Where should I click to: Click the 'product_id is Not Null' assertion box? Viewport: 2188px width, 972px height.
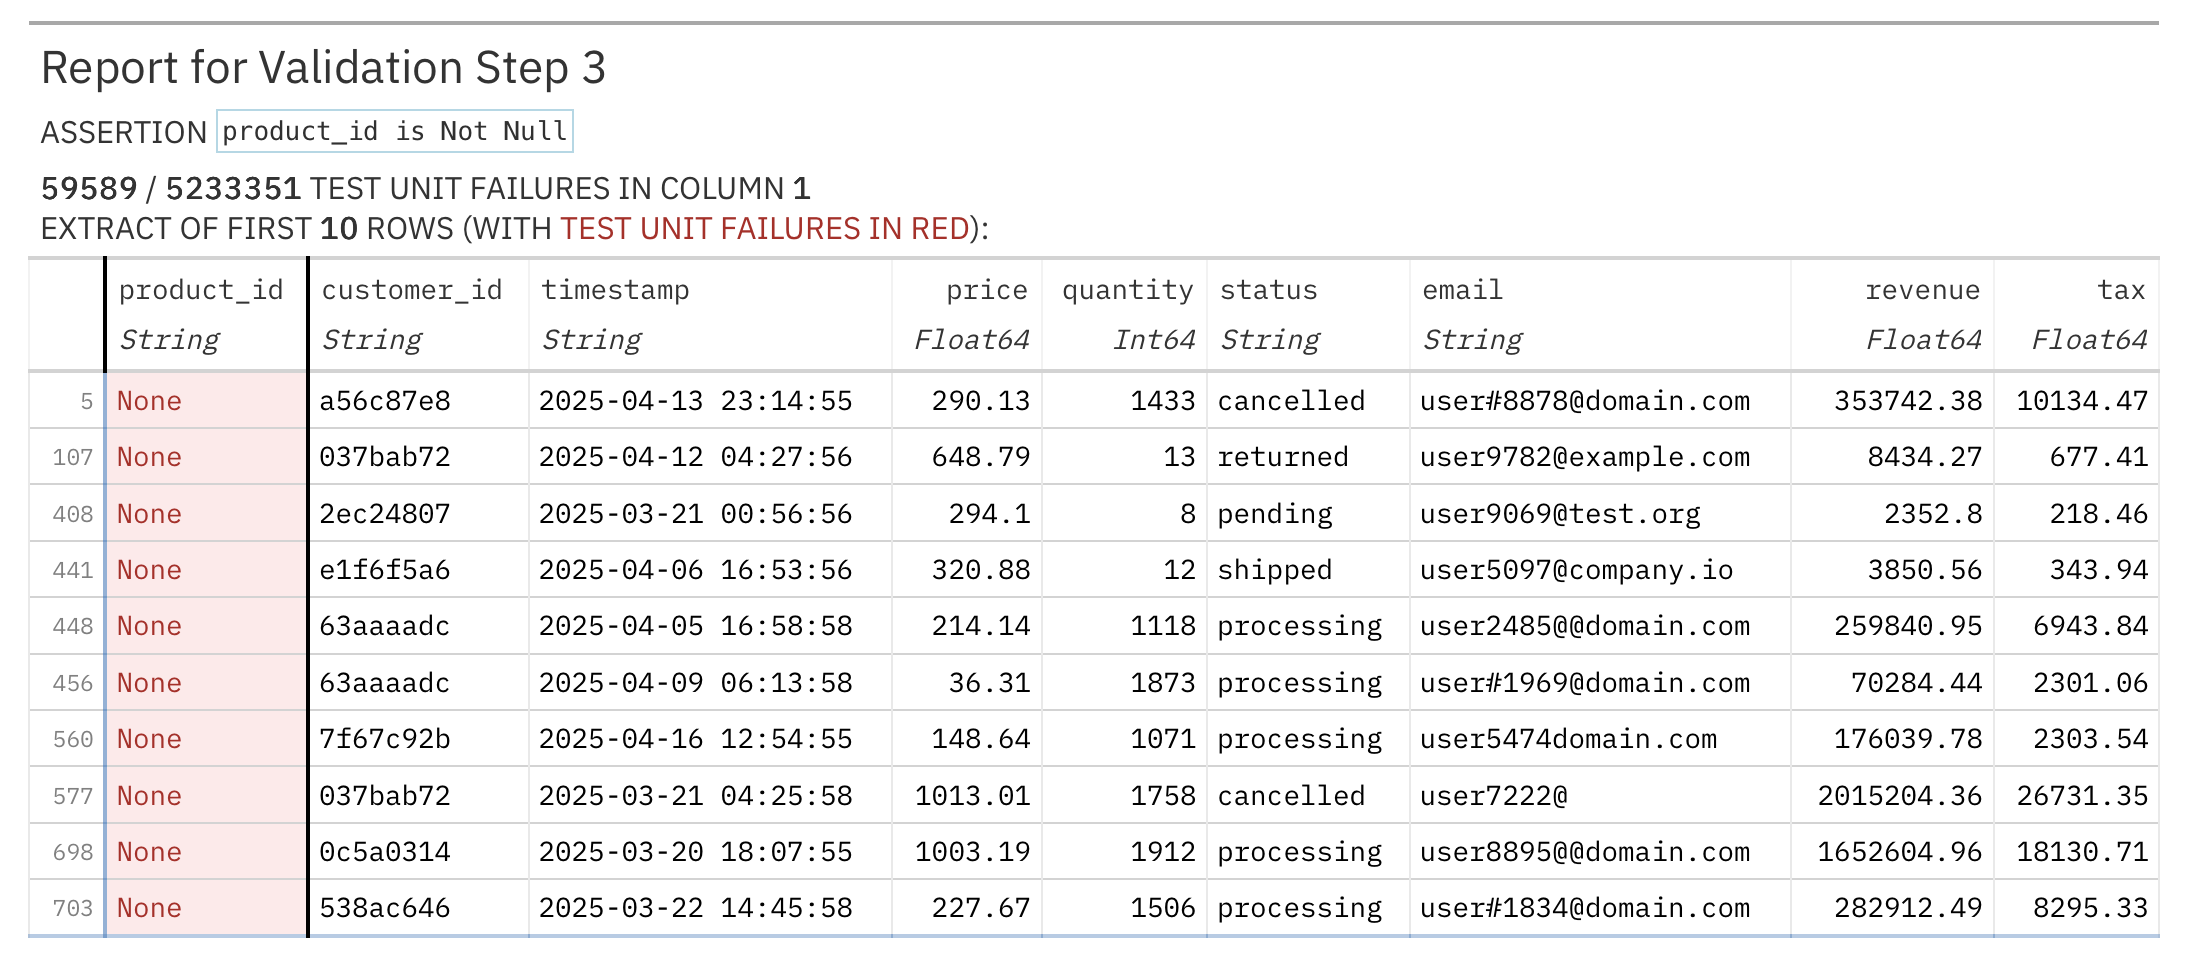(x=395, y=131)
